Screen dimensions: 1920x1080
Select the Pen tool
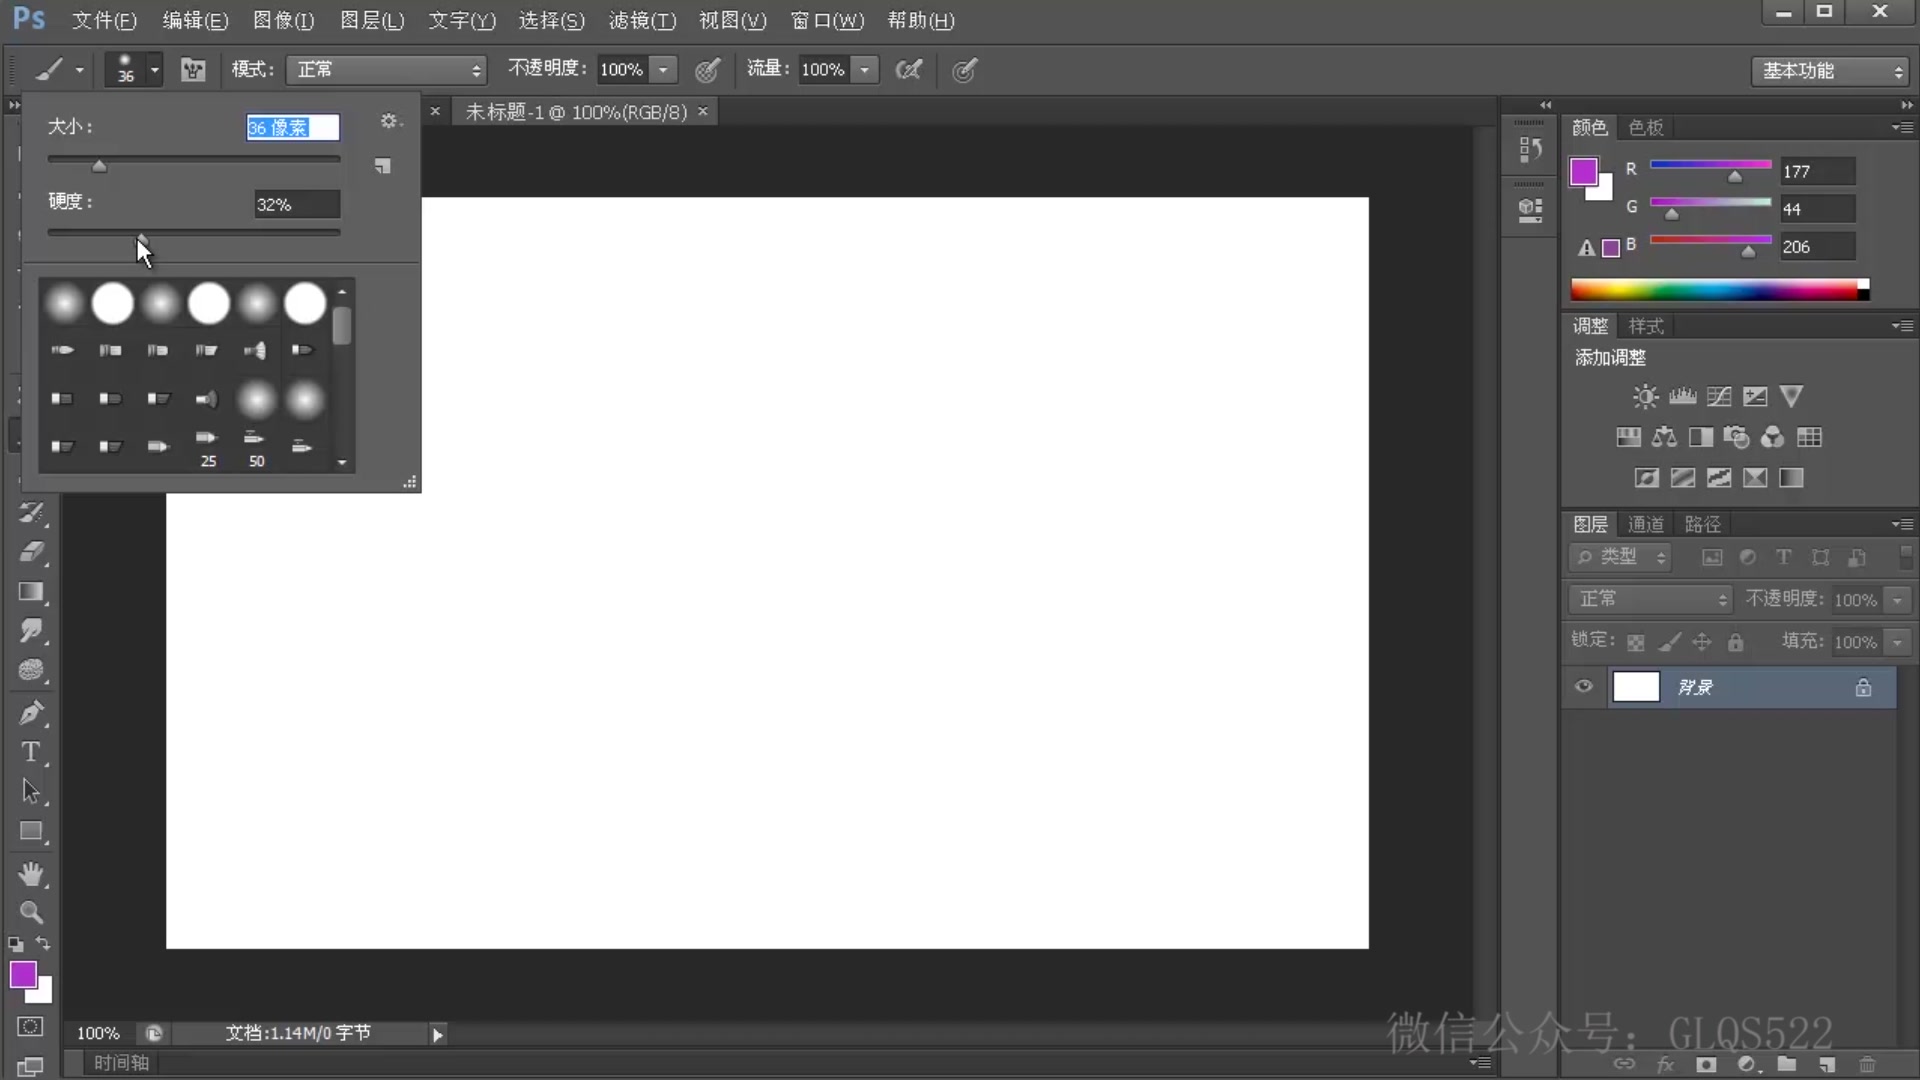coord(31,712)
